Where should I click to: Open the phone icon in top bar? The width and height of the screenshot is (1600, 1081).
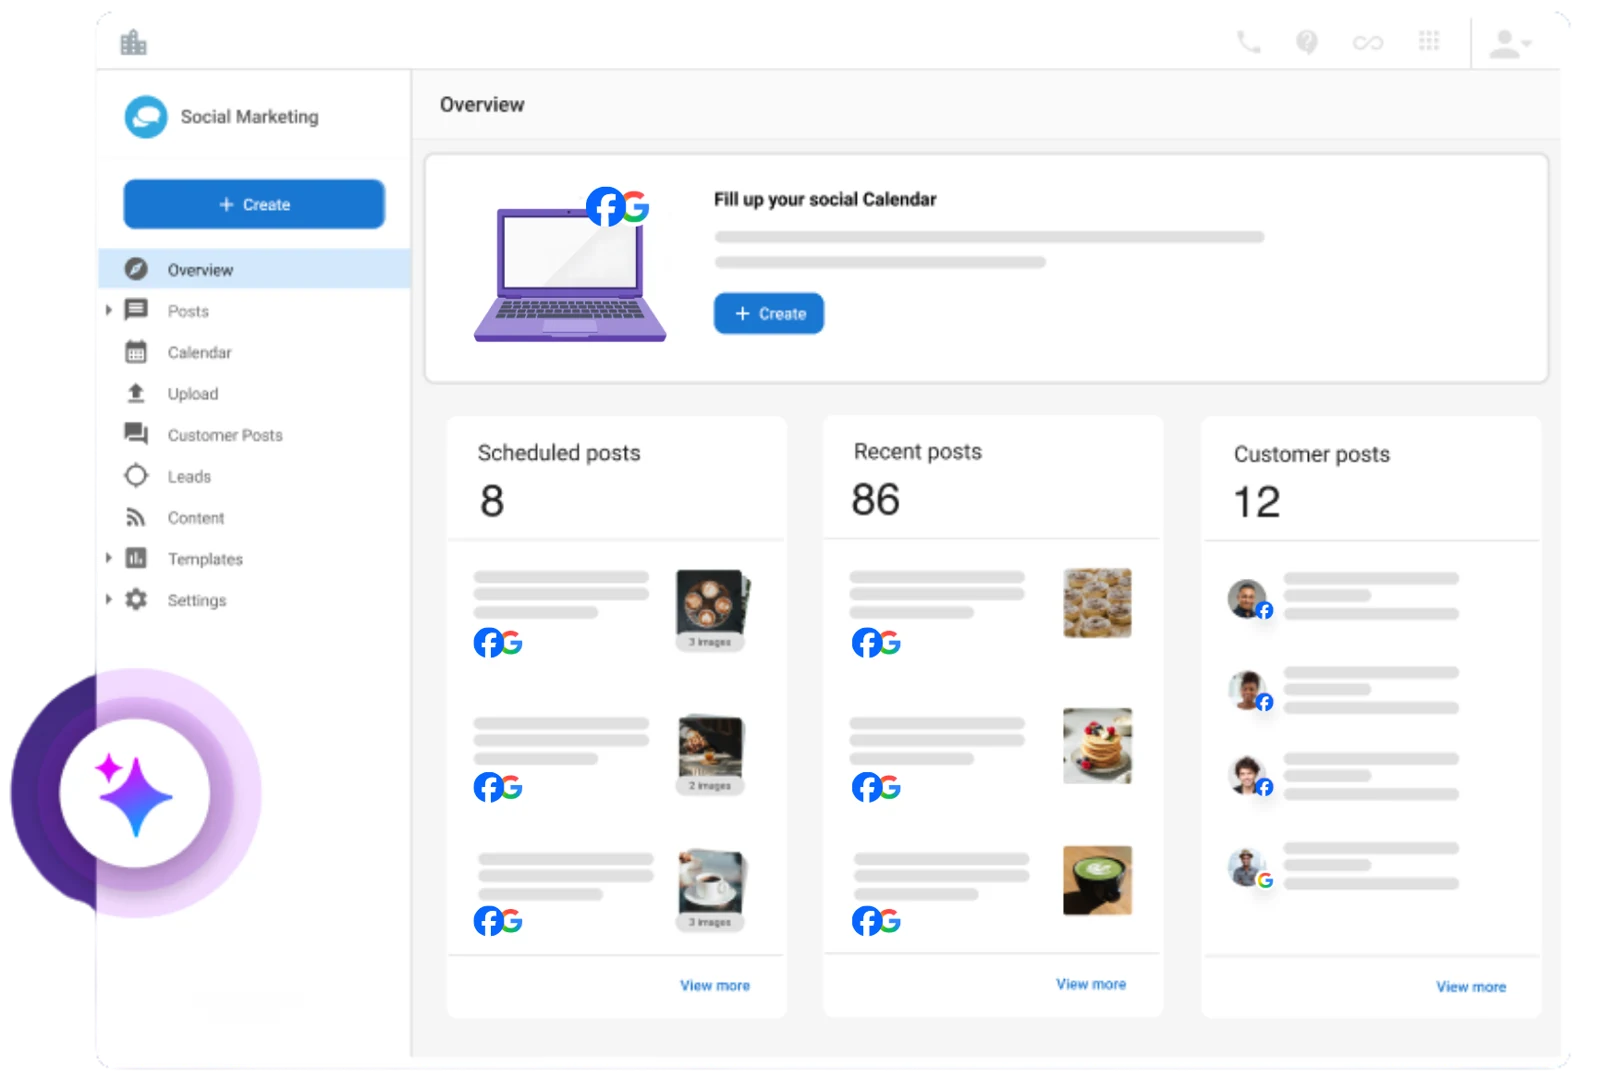pyautogui.click(x=1248, y=42)
